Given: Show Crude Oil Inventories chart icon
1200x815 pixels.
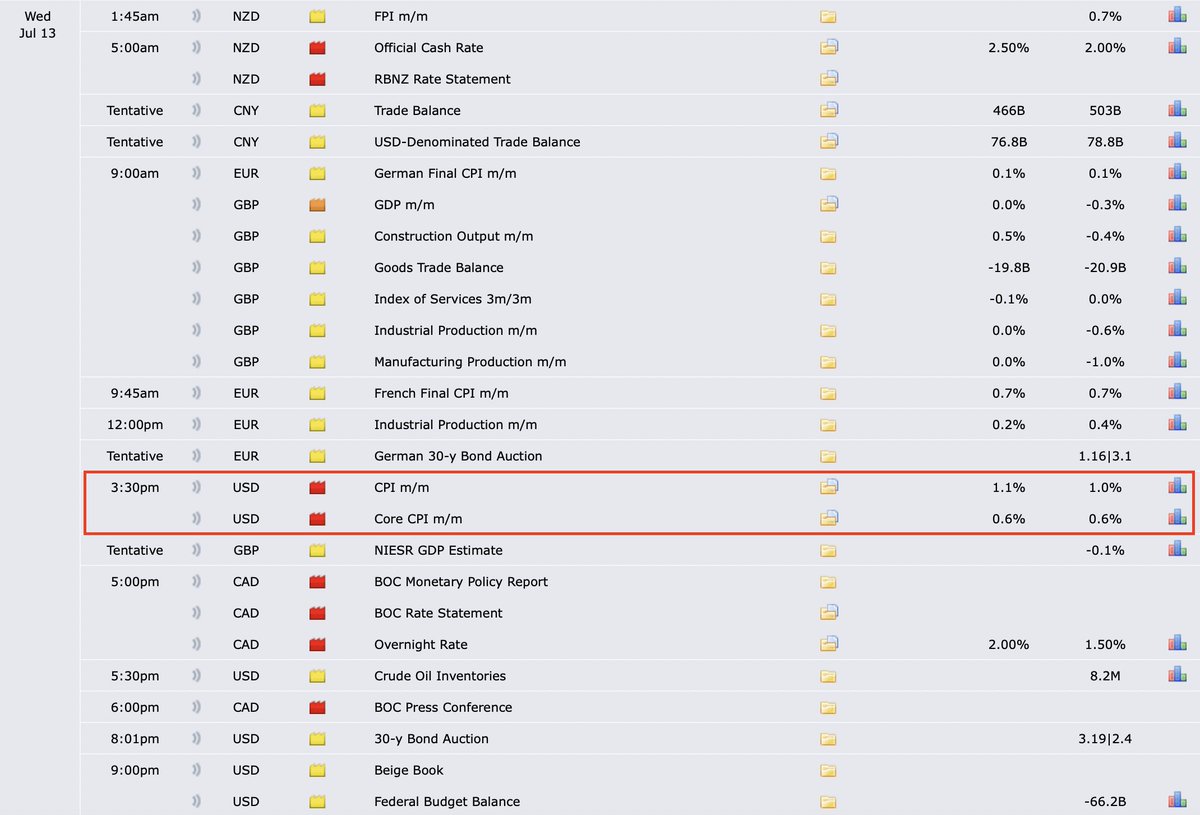Looking at the screenshot, I should 1177,675.
